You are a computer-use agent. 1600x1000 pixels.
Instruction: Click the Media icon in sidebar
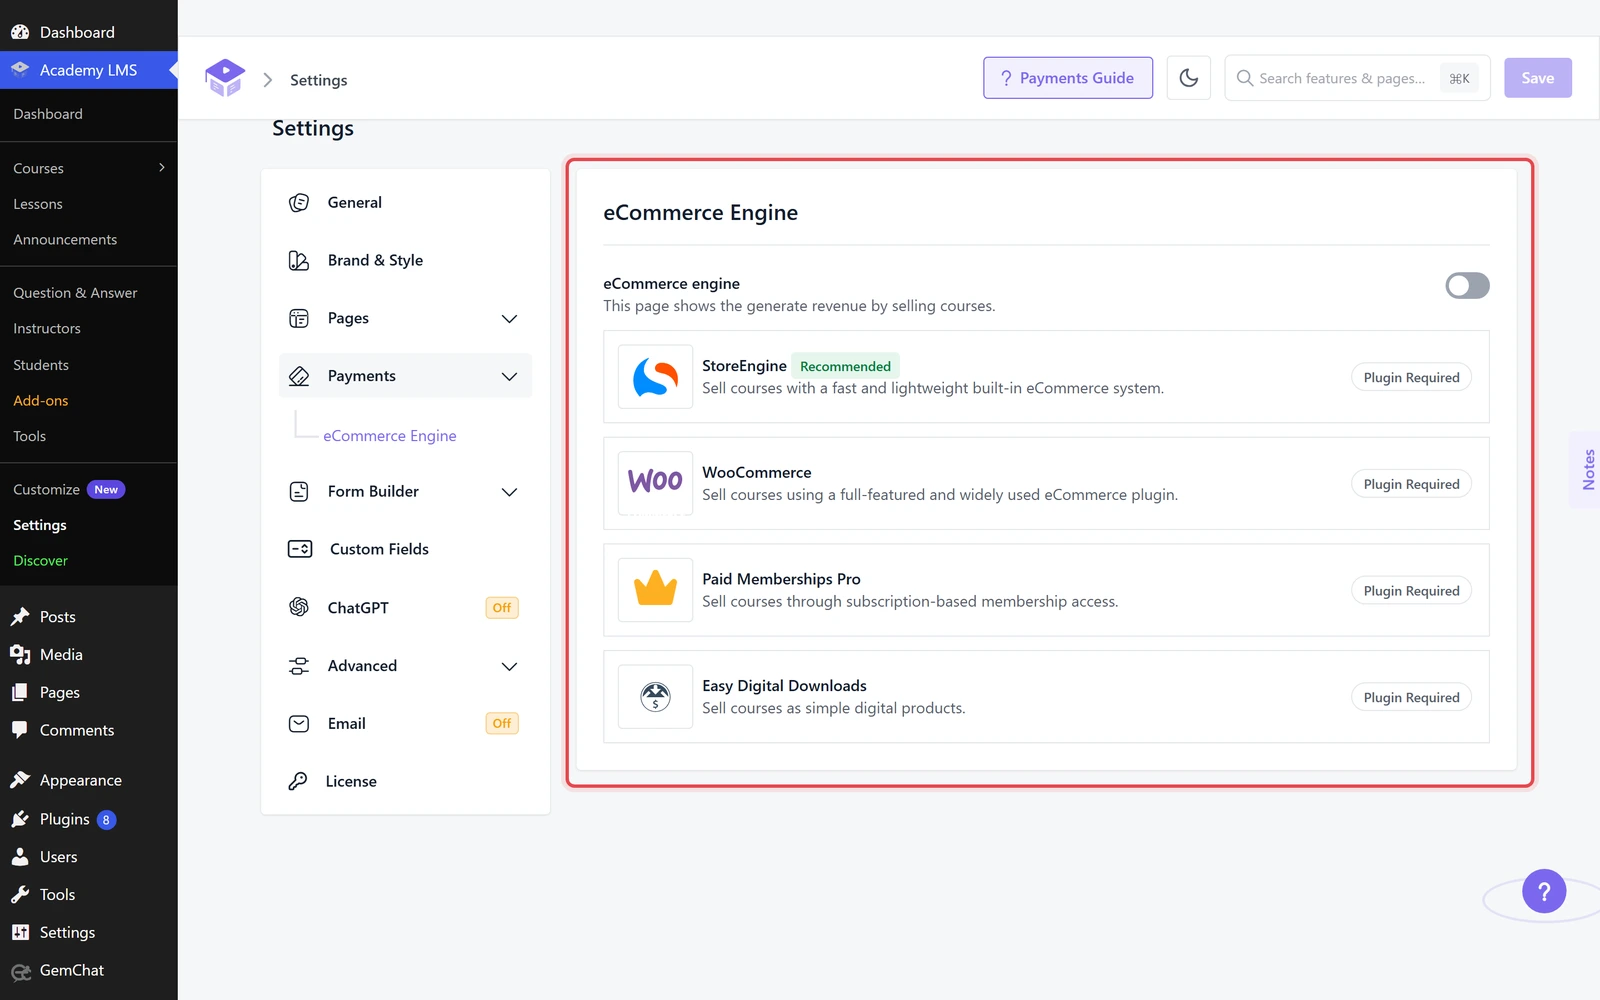point(20,655)
